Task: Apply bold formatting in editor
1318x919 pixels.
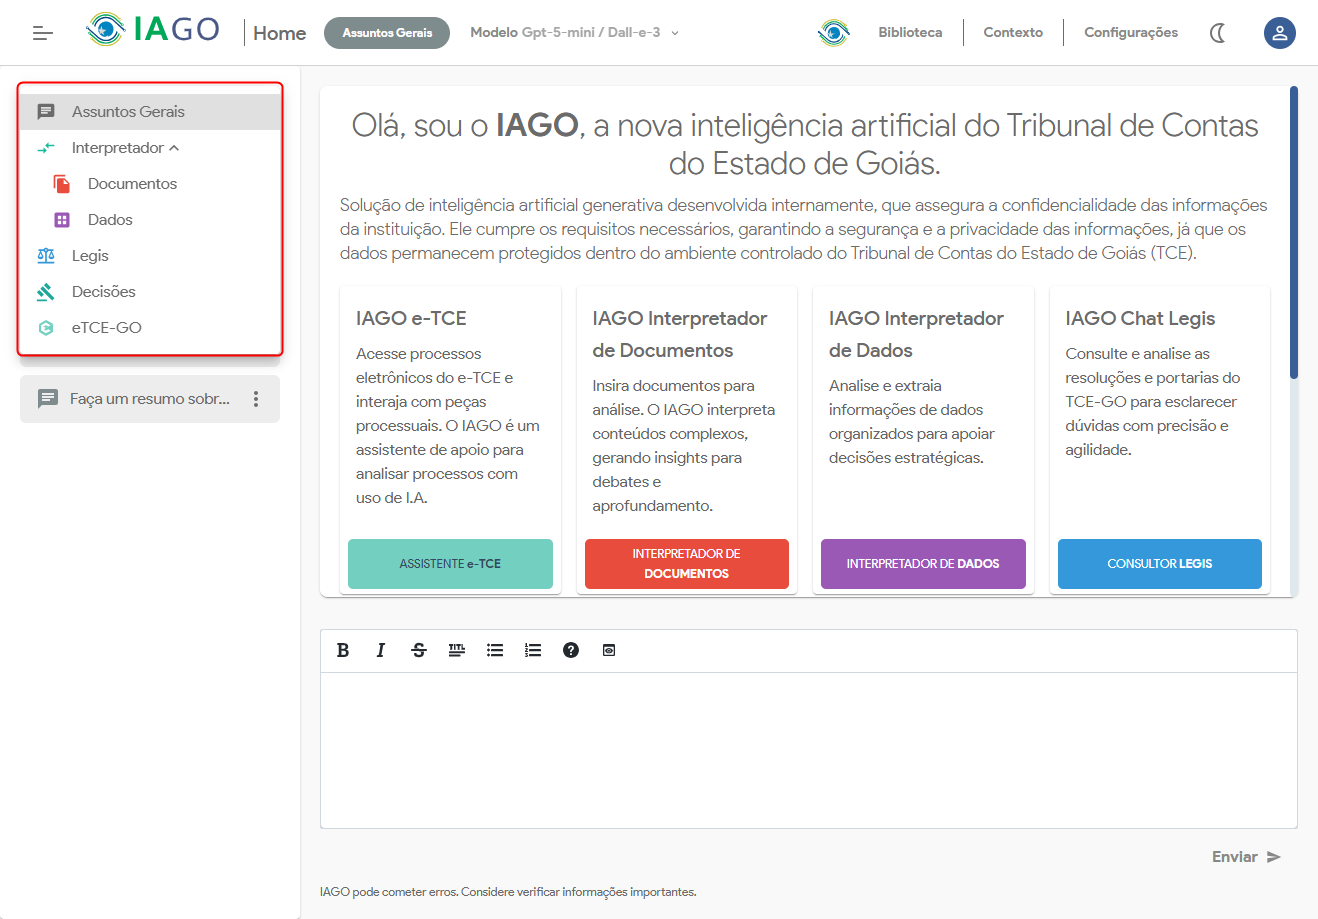Action: click(x=343, y=650)
